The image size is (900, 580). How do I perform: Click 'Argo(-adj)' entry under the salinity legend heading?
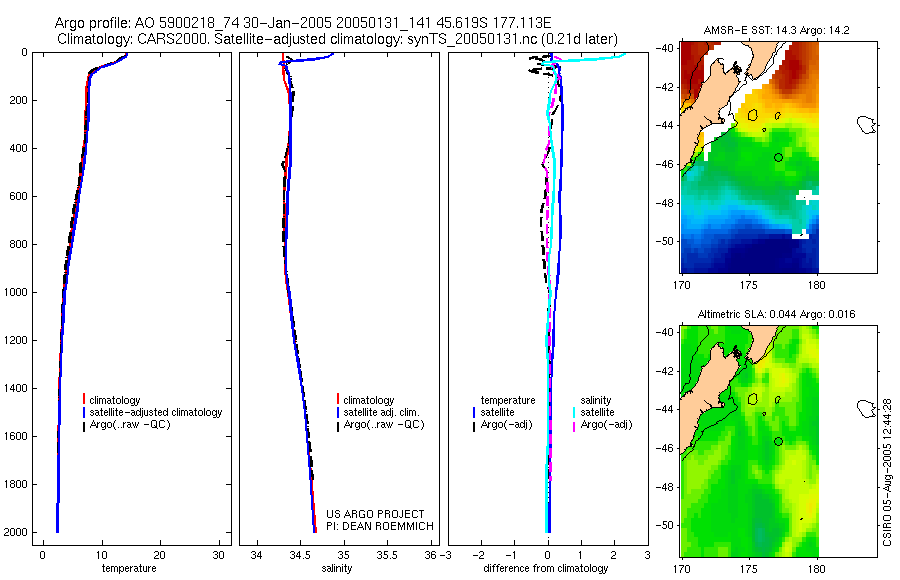[606, 424]
